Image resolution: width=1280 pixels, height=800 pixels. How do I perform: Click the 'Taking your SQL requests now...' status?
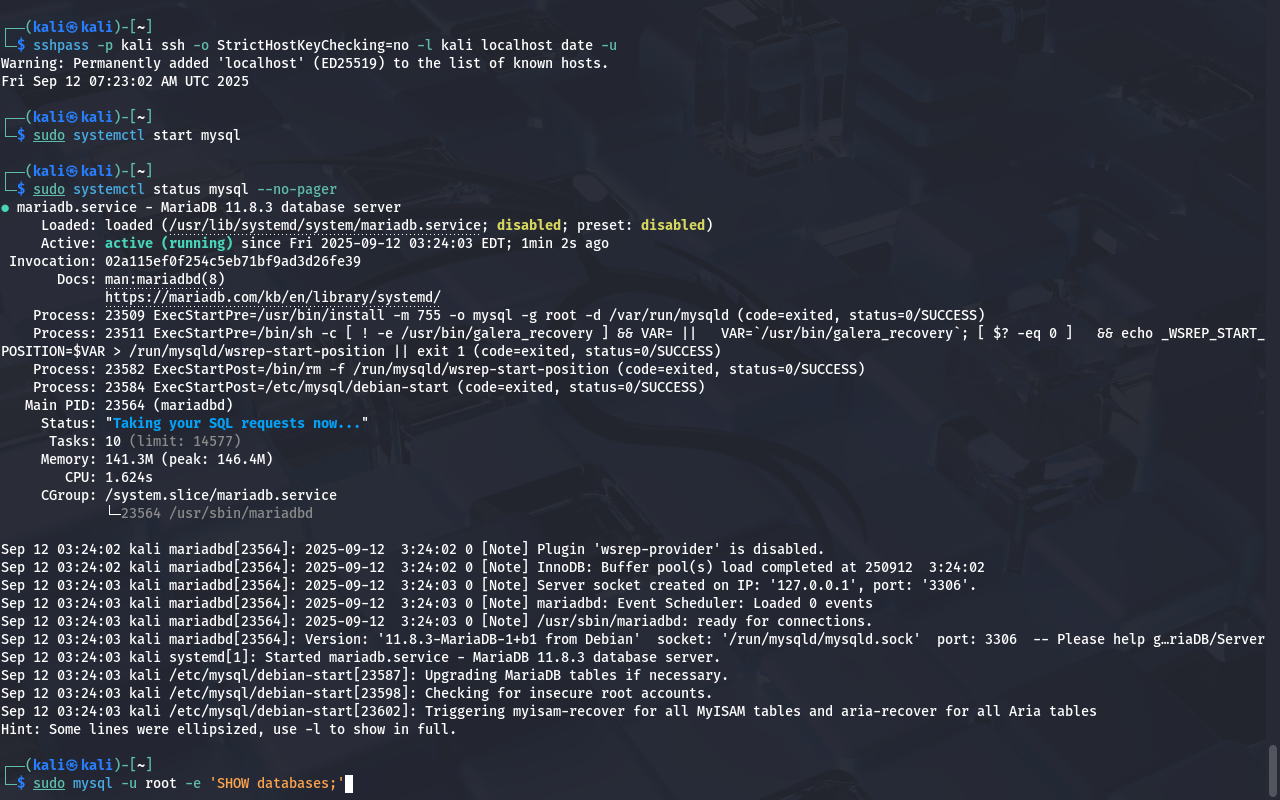click(x=237, y=423)
